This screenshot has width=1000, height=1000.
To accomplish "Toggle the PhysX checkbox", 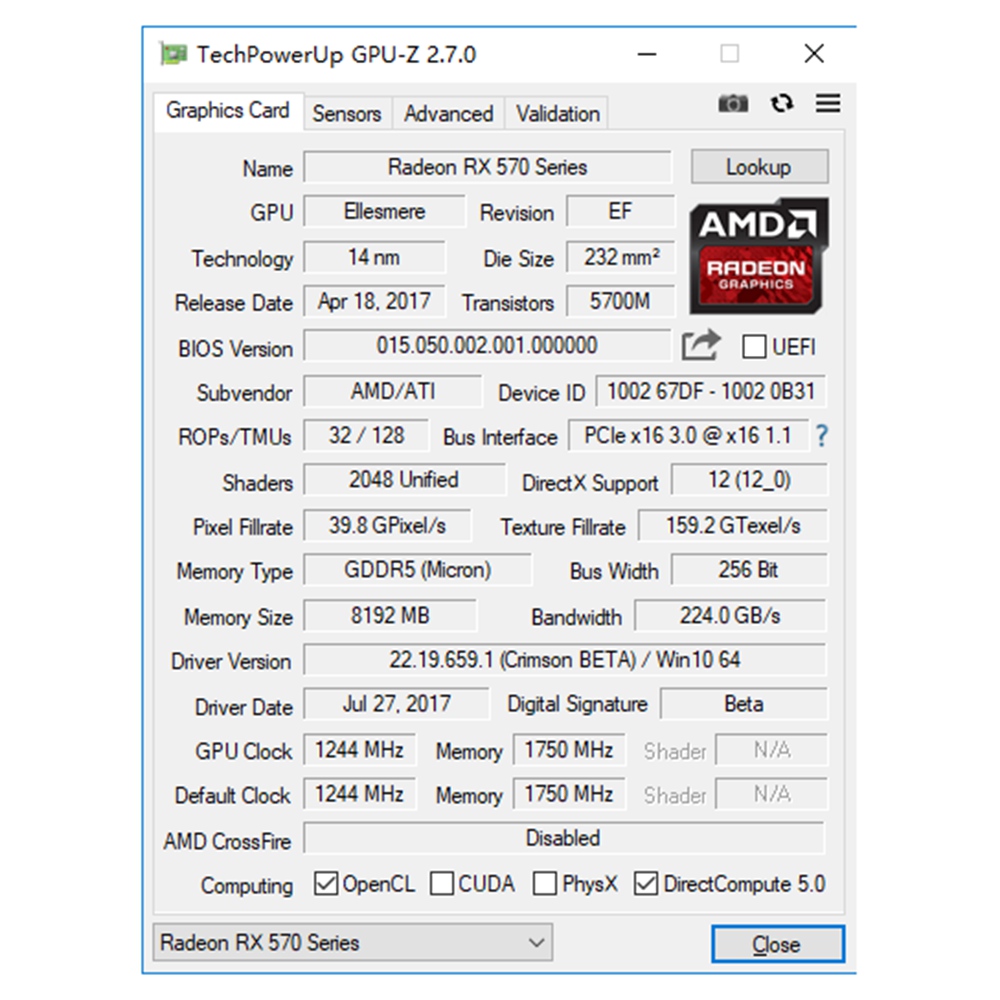I will click(545, 884).
